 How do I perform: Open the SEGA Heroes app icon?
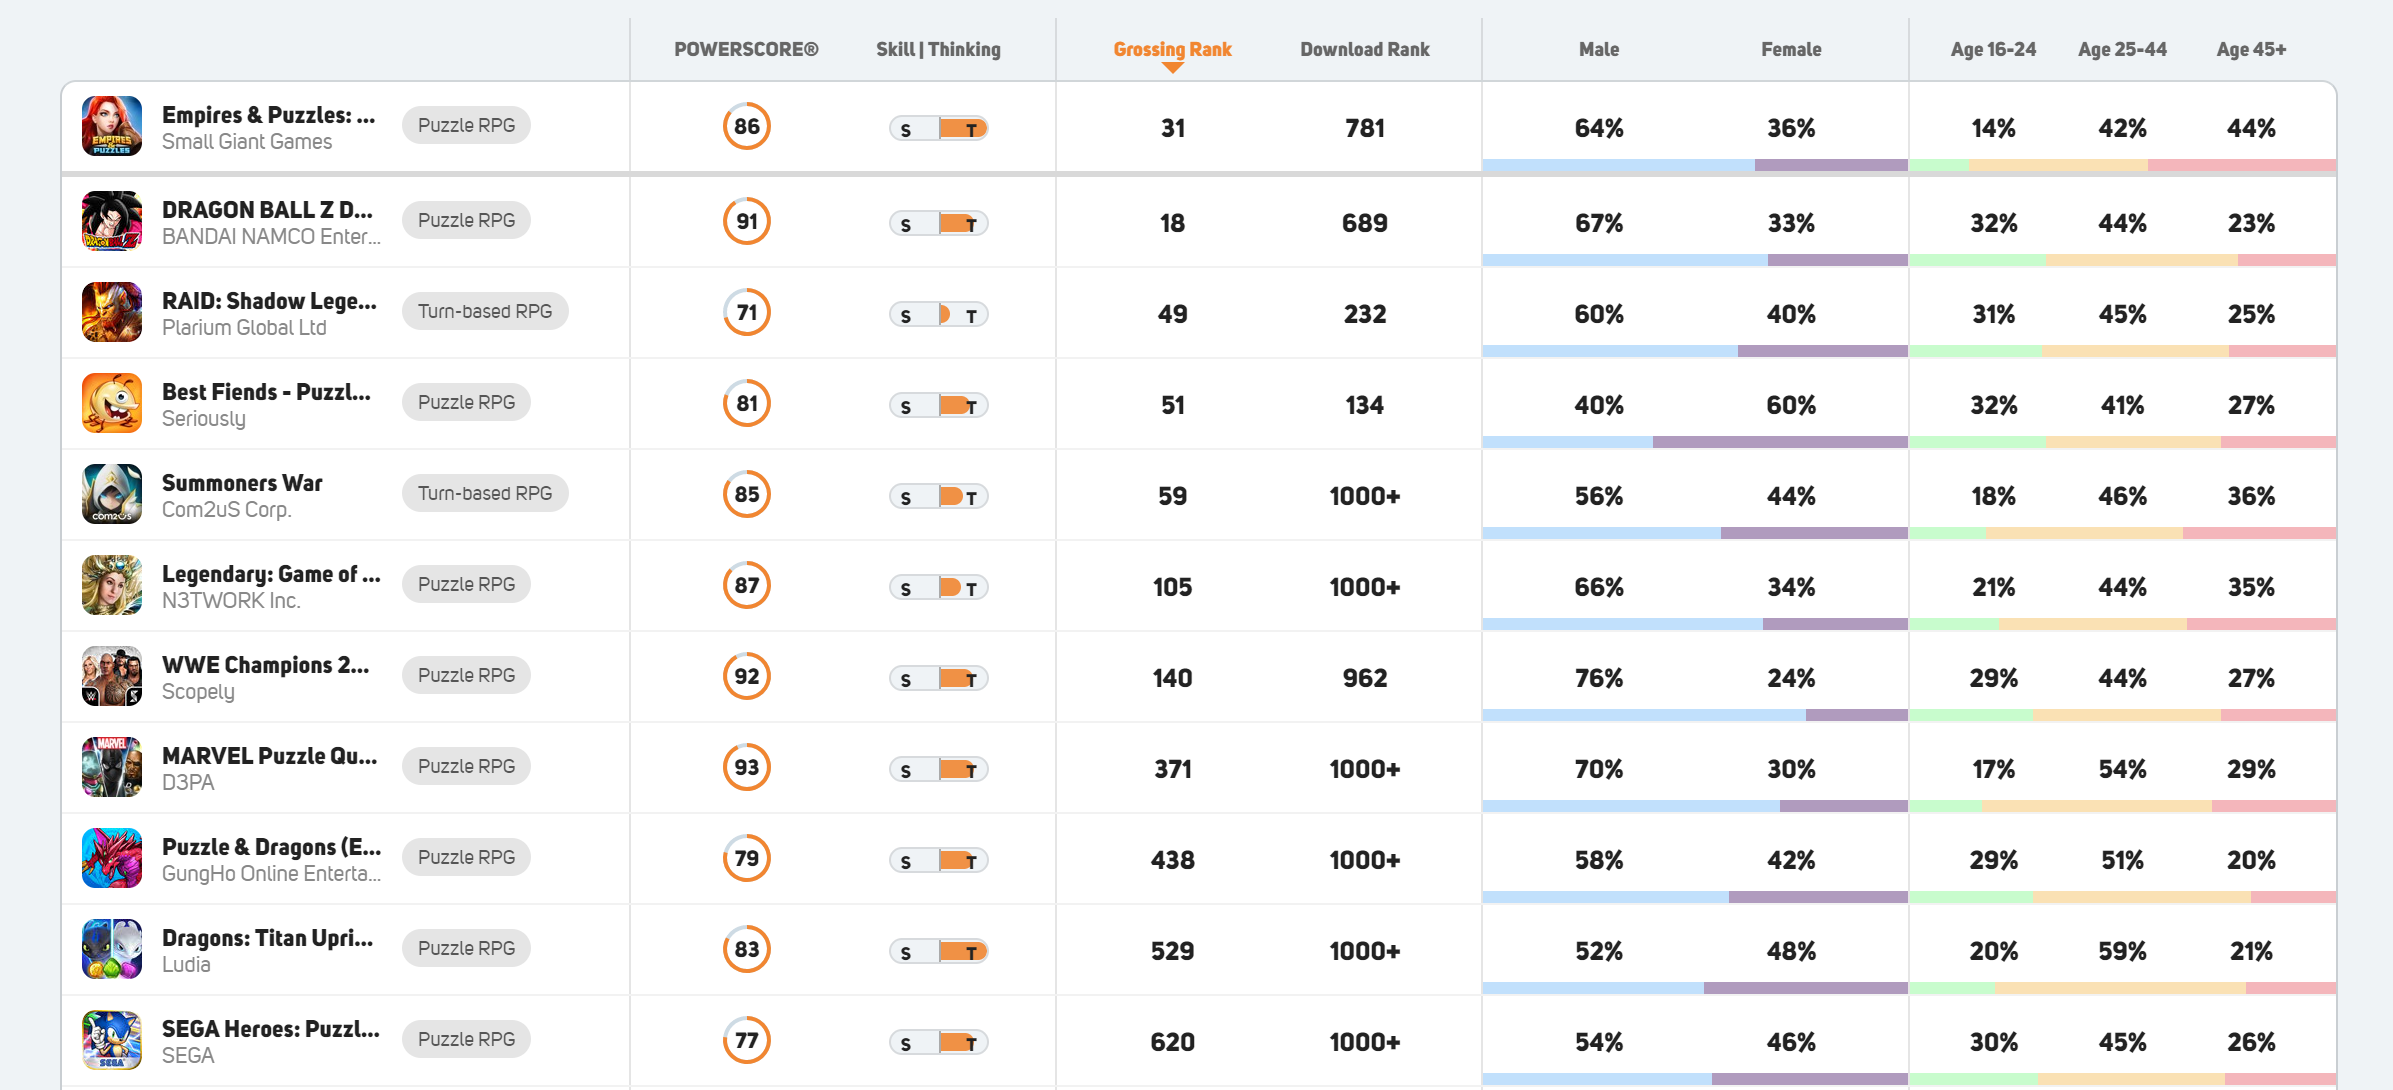click(112, 1040)
